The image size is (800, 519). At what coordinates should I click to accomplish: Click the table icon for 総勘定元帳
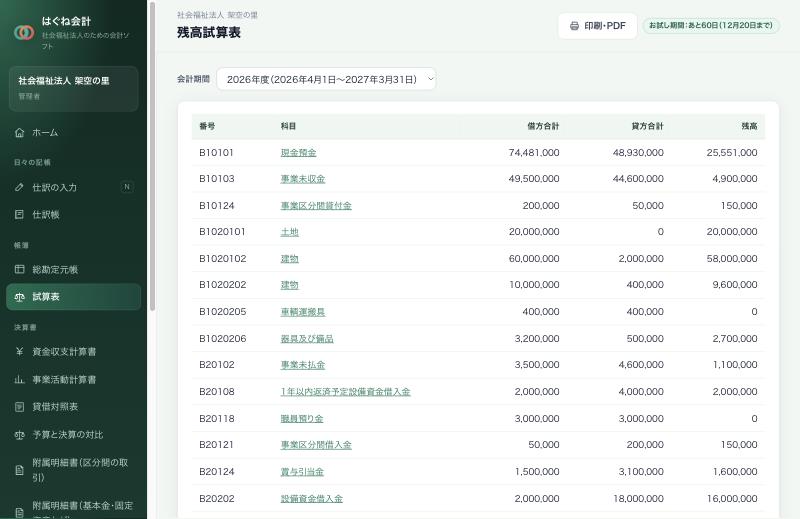19,269
